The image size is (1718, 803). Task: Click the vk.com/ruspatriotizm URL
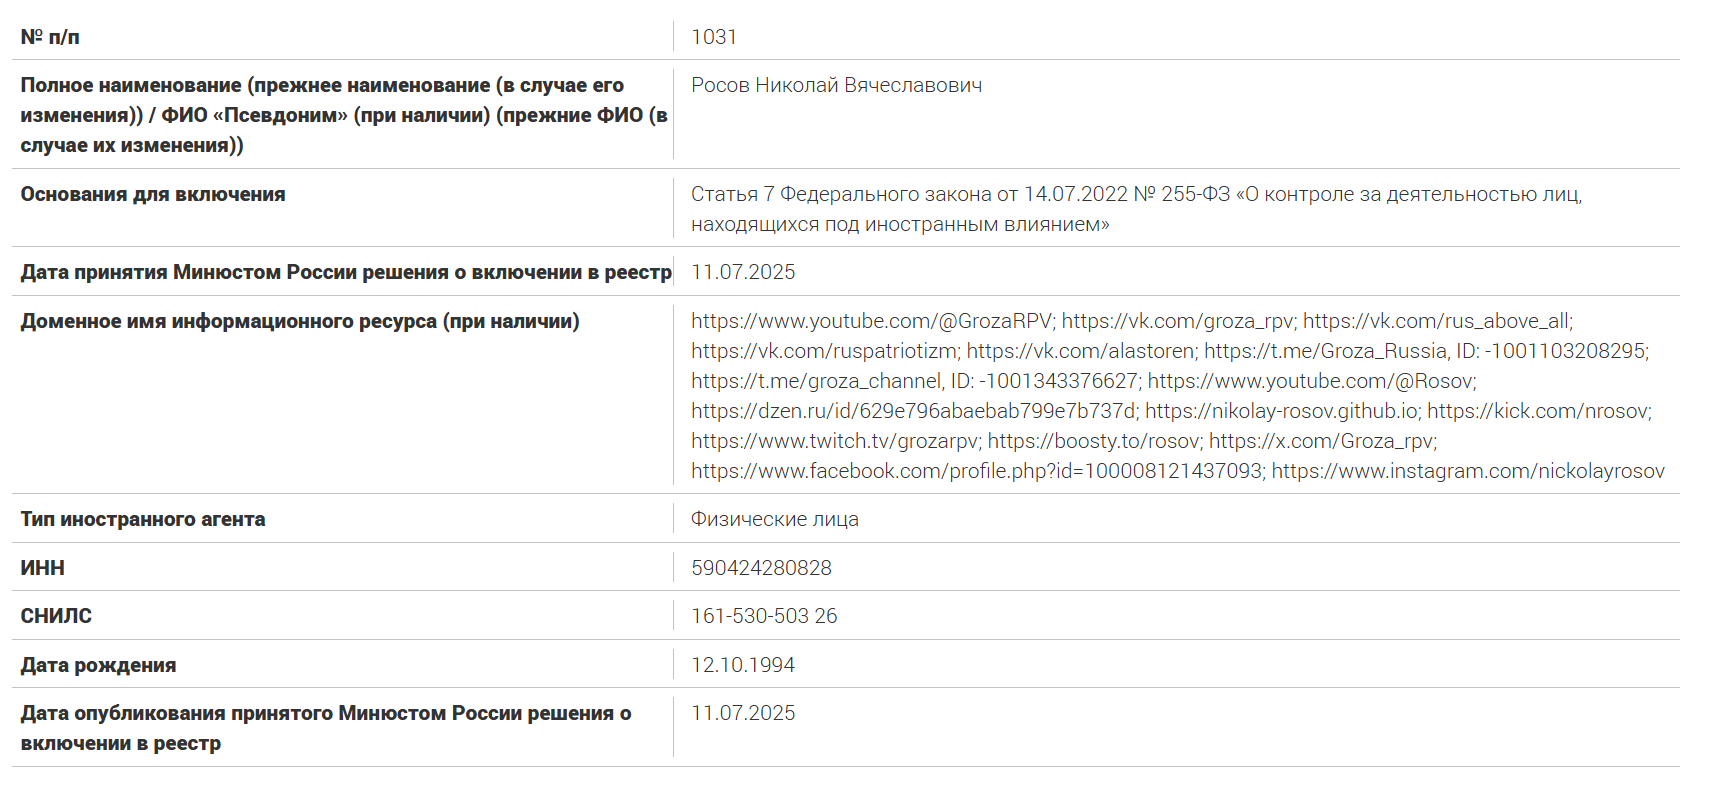pyautogui.click(x=824, y=351)
